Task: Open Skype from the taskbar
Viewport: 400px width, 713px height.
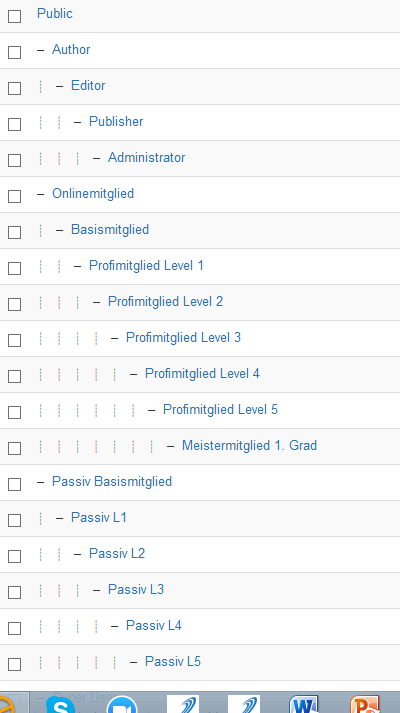Action: pyautogui.click(x=60, y=705)
